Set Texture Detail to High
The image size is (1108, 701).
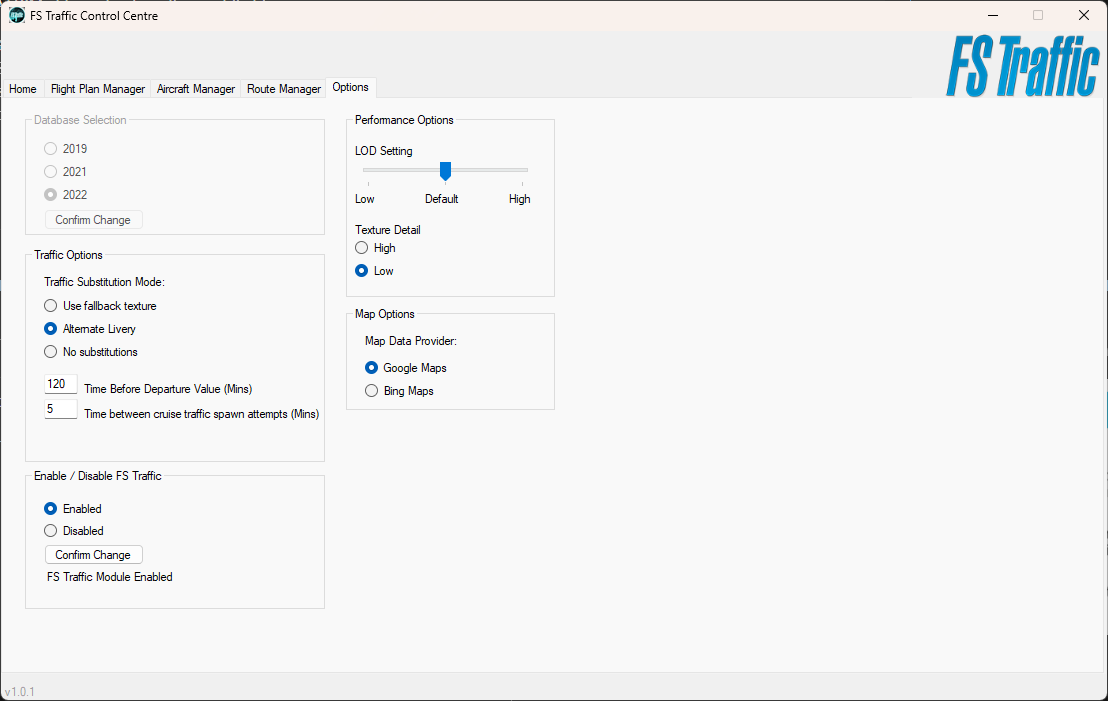(x=362, y=248)
